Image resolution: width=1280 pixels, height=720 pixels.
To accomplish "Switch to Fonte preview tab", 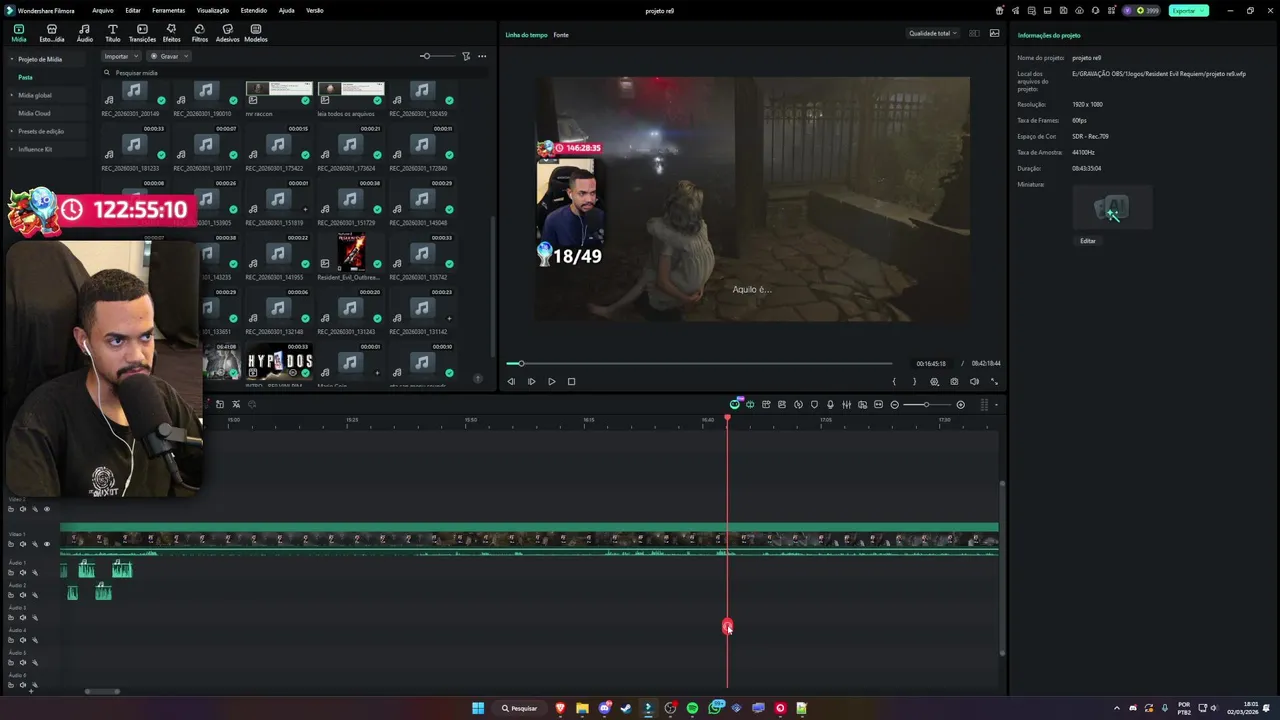I will [561, 35].
